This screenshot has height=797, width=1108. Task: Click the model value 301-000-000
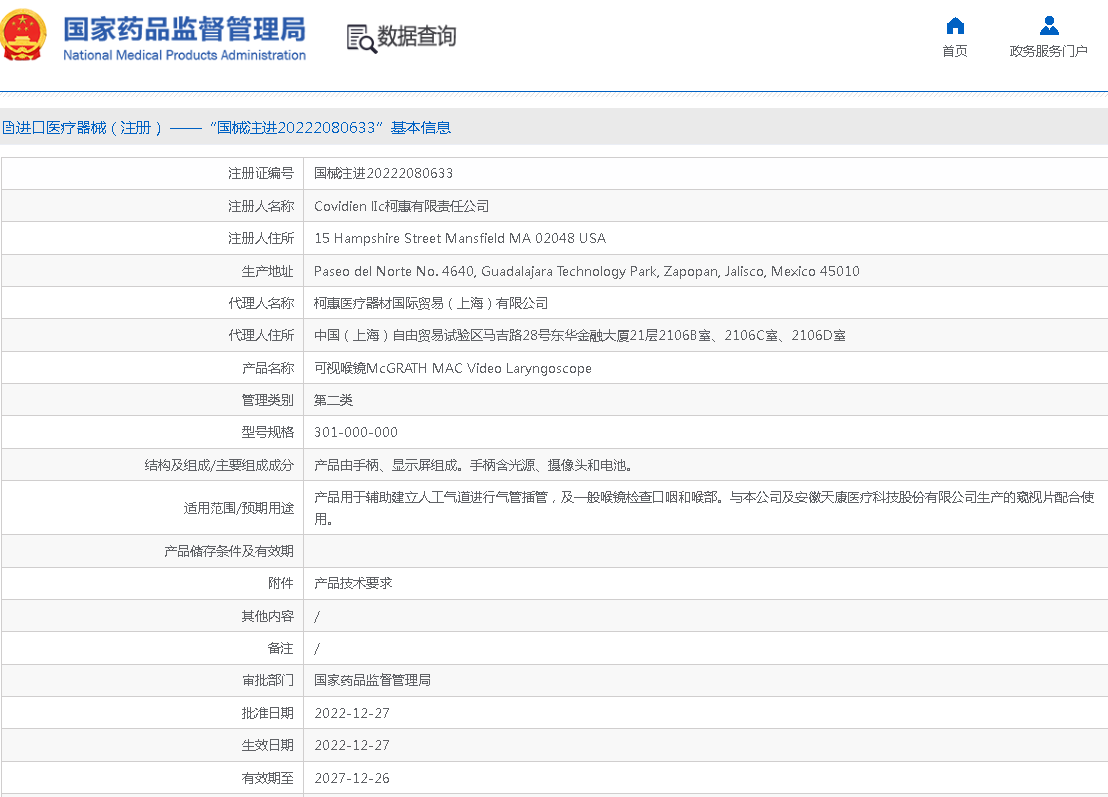point(355,433)
